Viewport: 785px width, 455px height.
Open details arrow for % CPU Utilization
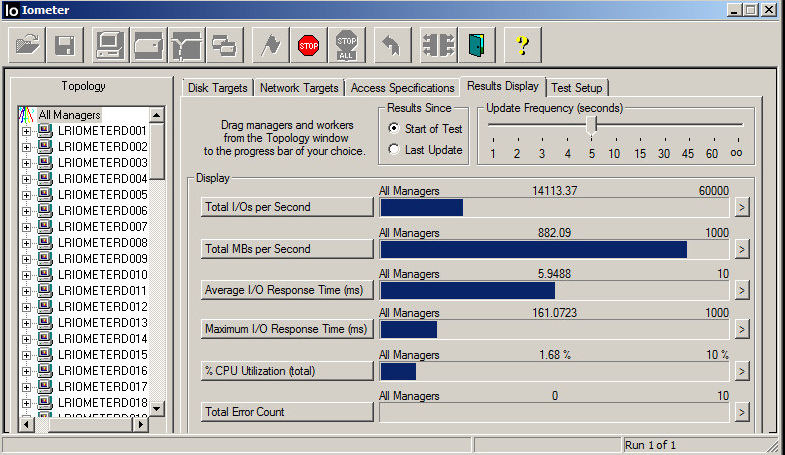click(x=742, y=371)
